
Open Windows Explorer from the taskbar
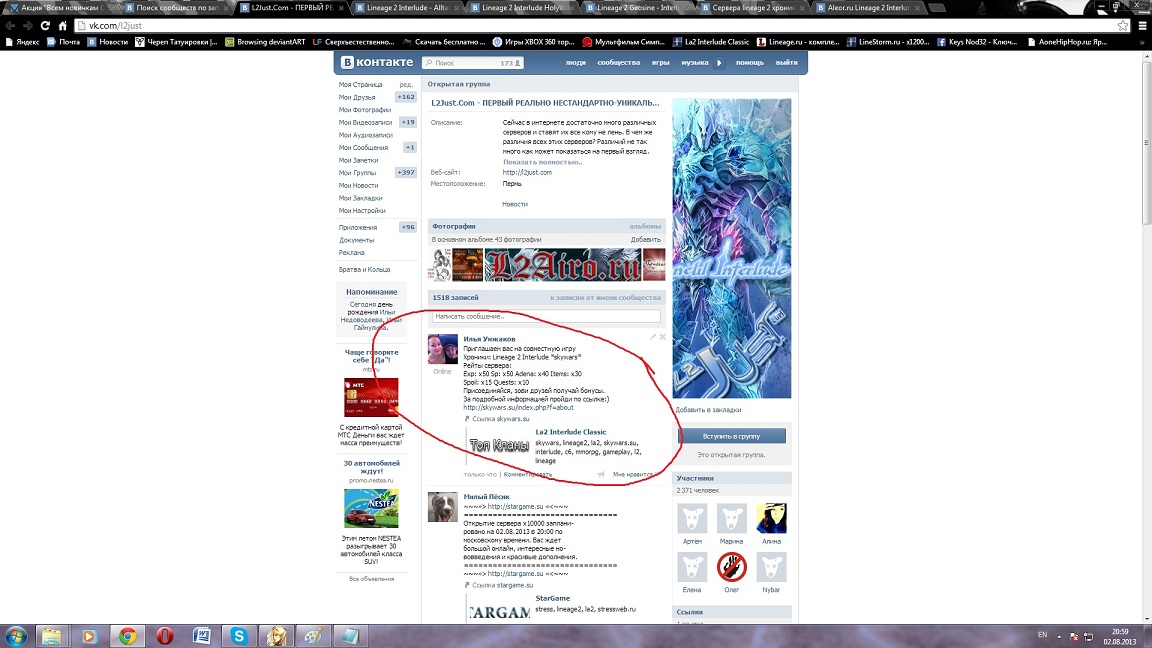(x=51, y=636)
